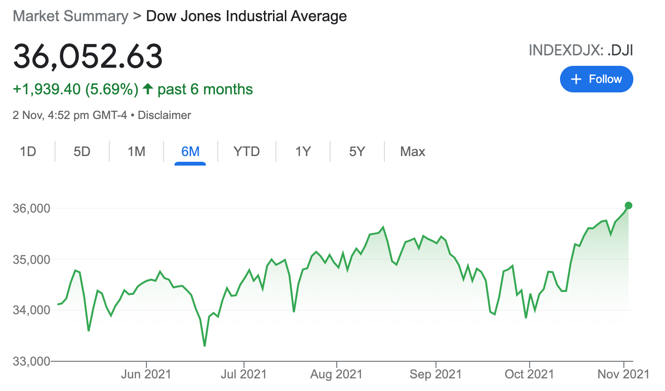Image resolution: width=665 pixels, height=391 pixels.
Task: Click the Aug 2021 axis label
Action: (x=336, y=374)
